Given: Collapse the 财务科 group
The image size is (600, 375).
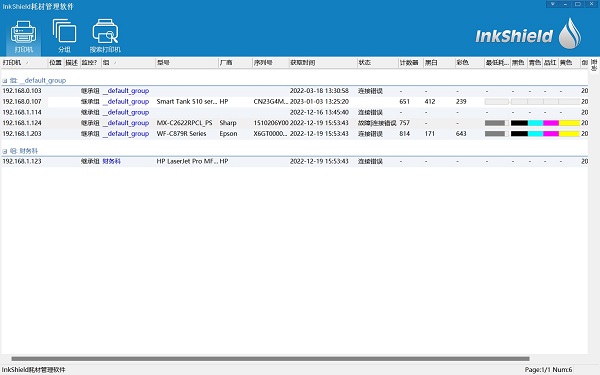Looking at the screenshot, I should pyautogui.click(x=5, y=151).
